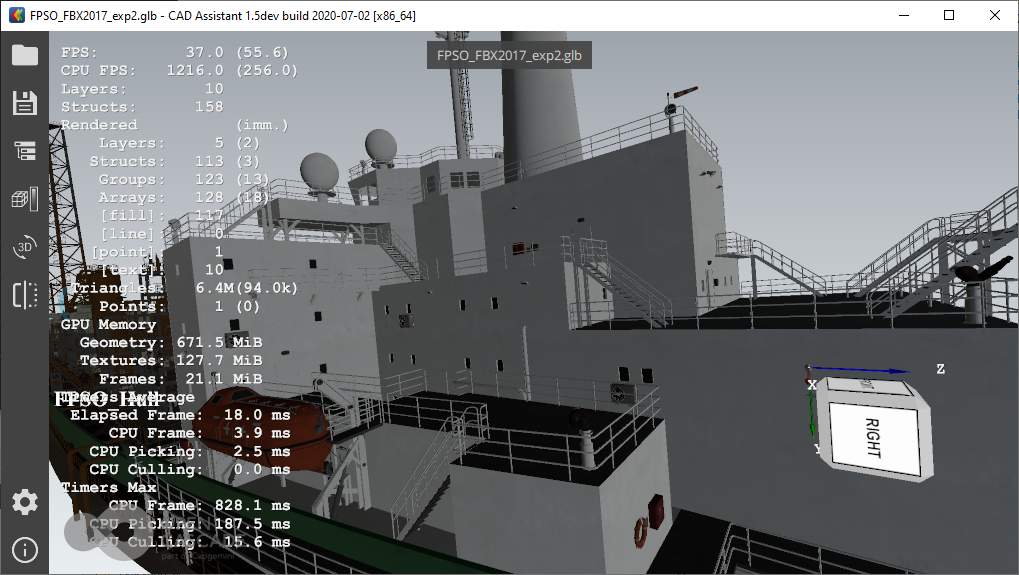1019x575 pixels.
Task: Open the model structure tree browser
Action: click(24, 151)
